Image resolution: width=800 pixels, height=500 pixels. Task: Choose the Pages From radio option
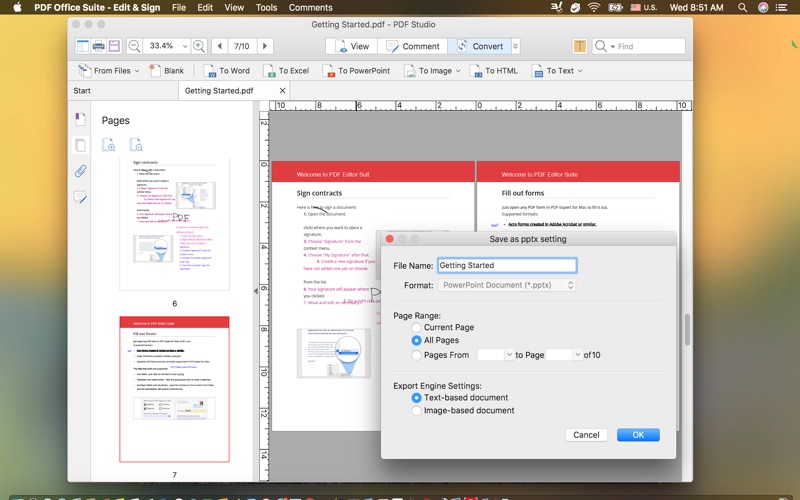pyautogui.click(x=417, y=355)
